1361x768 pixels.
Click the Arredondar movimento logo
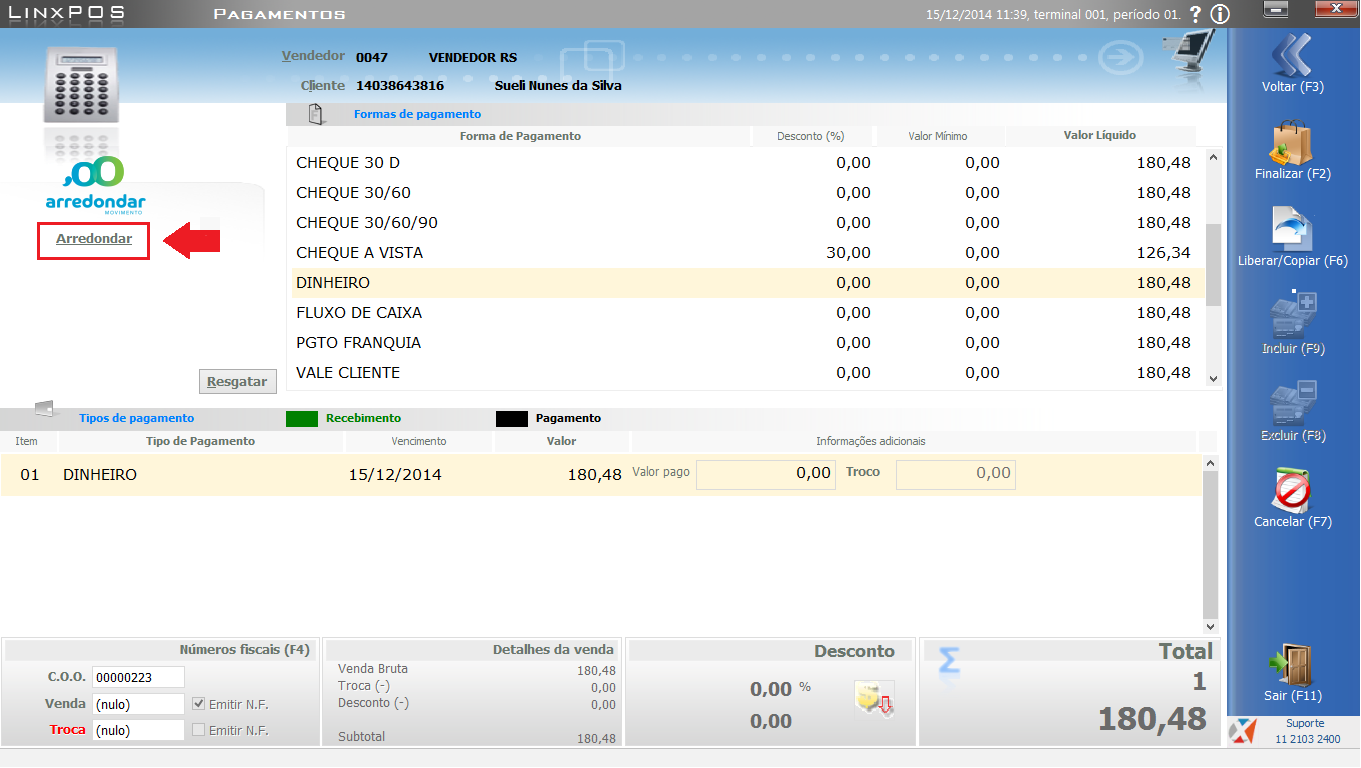coord(95,187)
